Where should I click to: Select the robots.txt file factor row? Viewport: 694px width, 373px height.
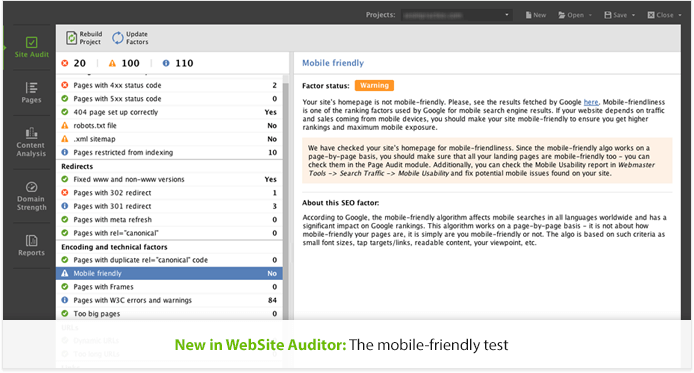pos(170,126)
